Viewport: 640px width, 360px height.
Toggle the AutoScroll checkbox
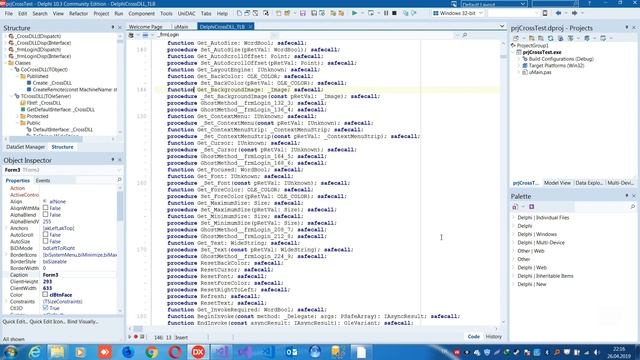tap(45, 235)
